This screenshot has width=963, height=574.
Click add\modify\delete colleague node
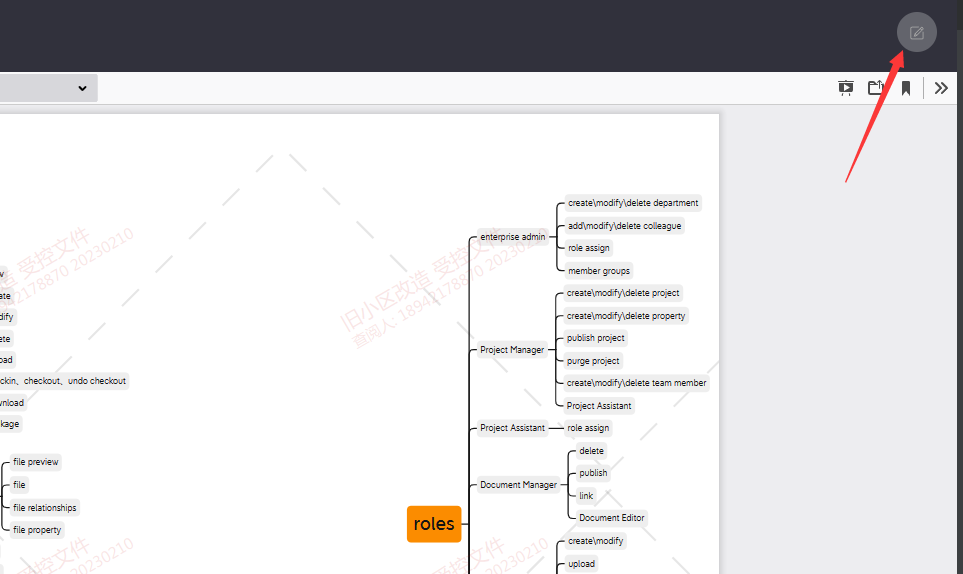coord(624,226)
